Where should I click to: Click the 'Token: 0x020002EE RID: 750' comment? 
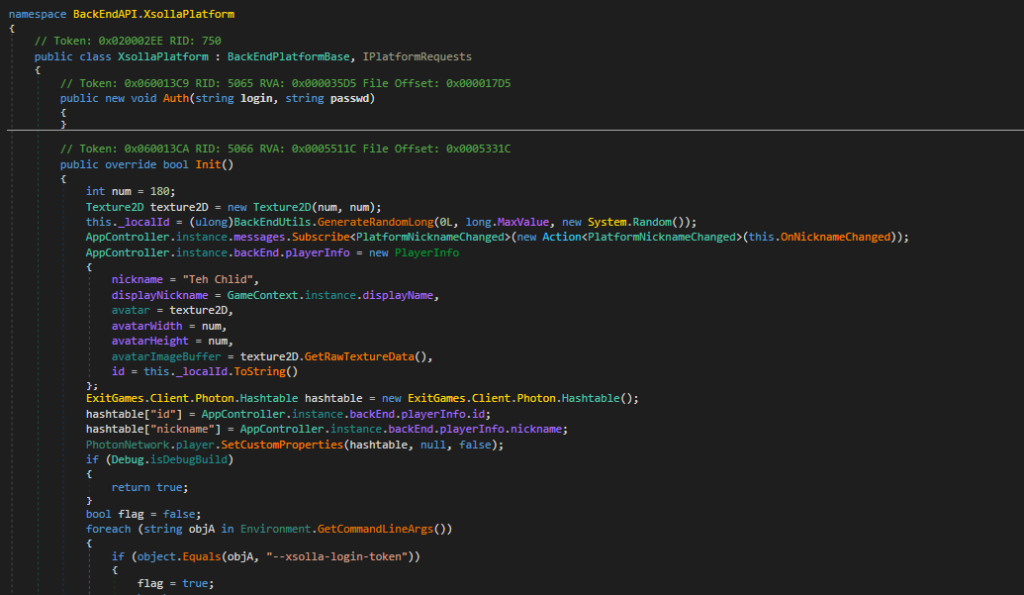tap(127, 40)
